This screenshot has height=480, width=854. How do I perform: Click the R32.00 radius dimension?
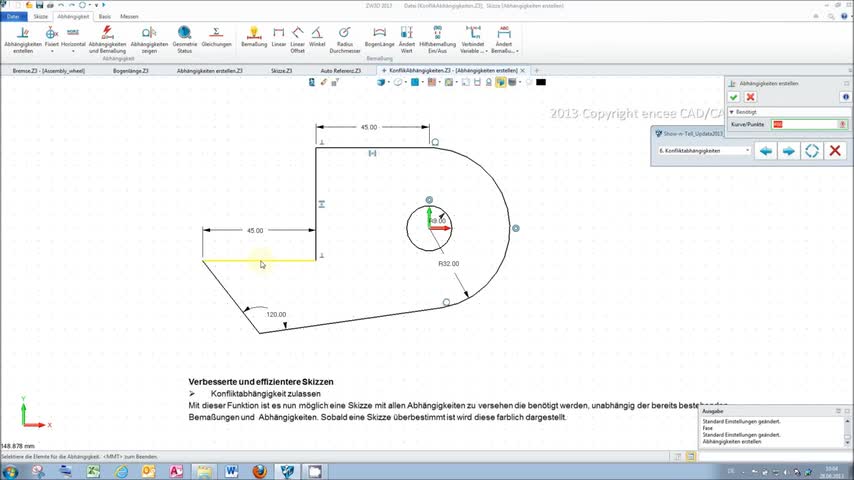449,264
